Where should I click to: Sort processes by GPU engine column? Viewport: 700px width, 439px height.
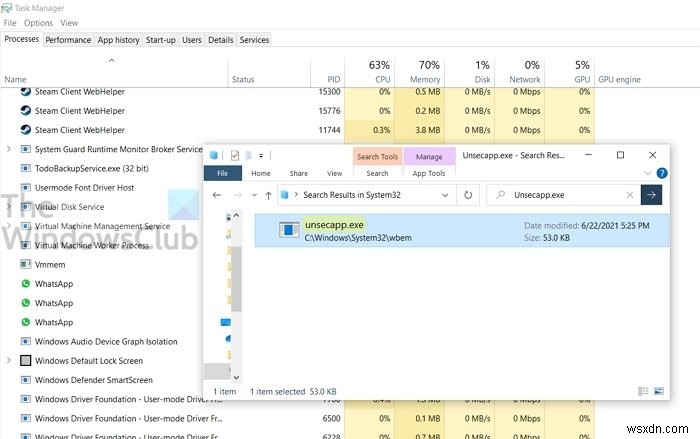coord(619,79)
